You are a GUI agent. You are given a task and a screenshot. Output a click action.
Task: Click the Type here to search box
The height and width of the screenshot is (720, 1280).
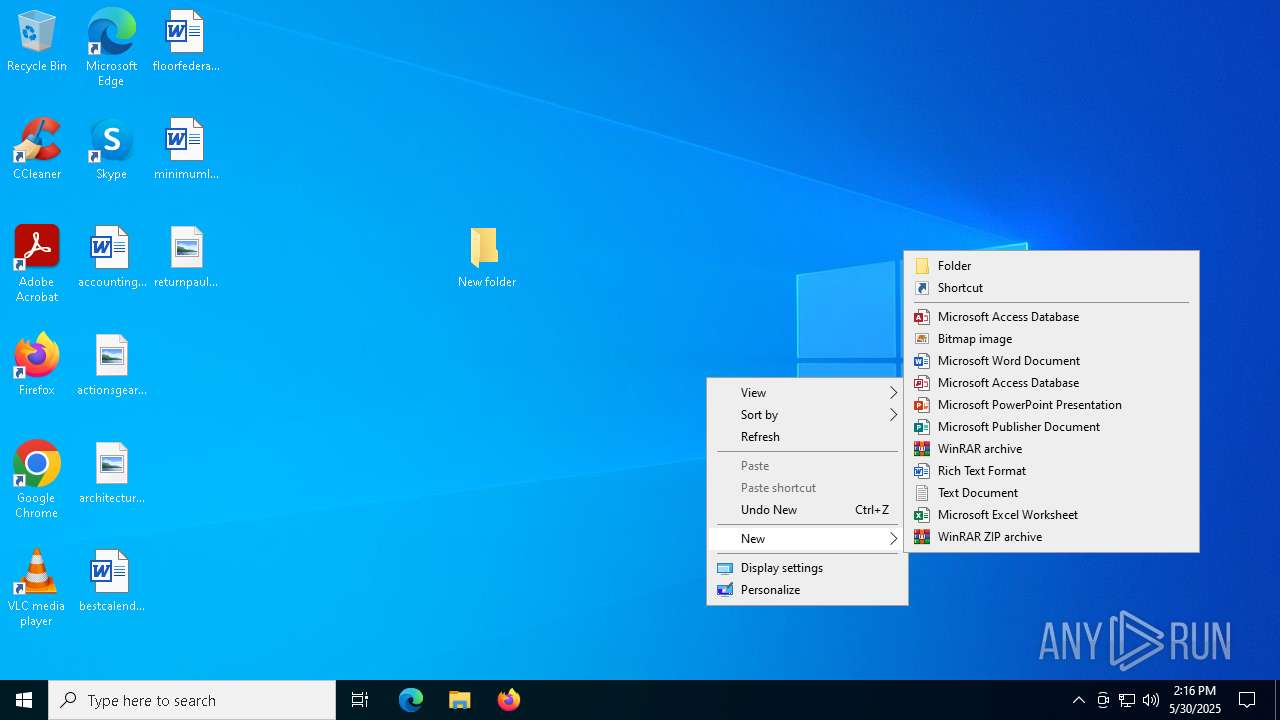point(192,700)
